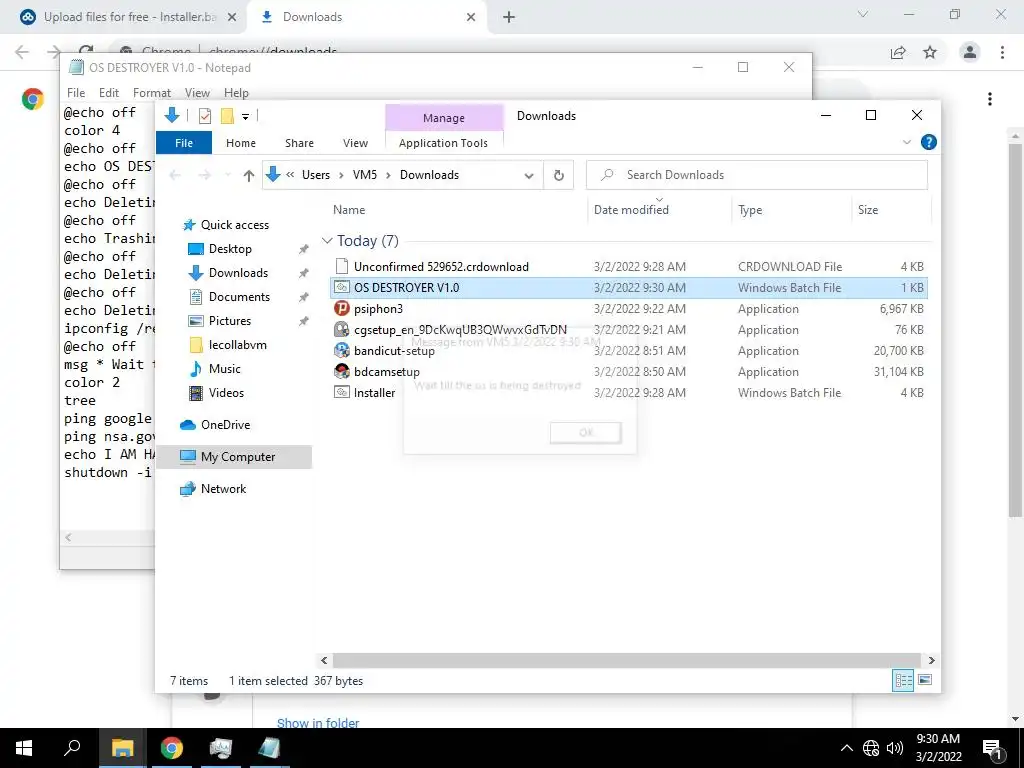
Task: Switch to large thumbnails view icon
Action: [925, 680]
